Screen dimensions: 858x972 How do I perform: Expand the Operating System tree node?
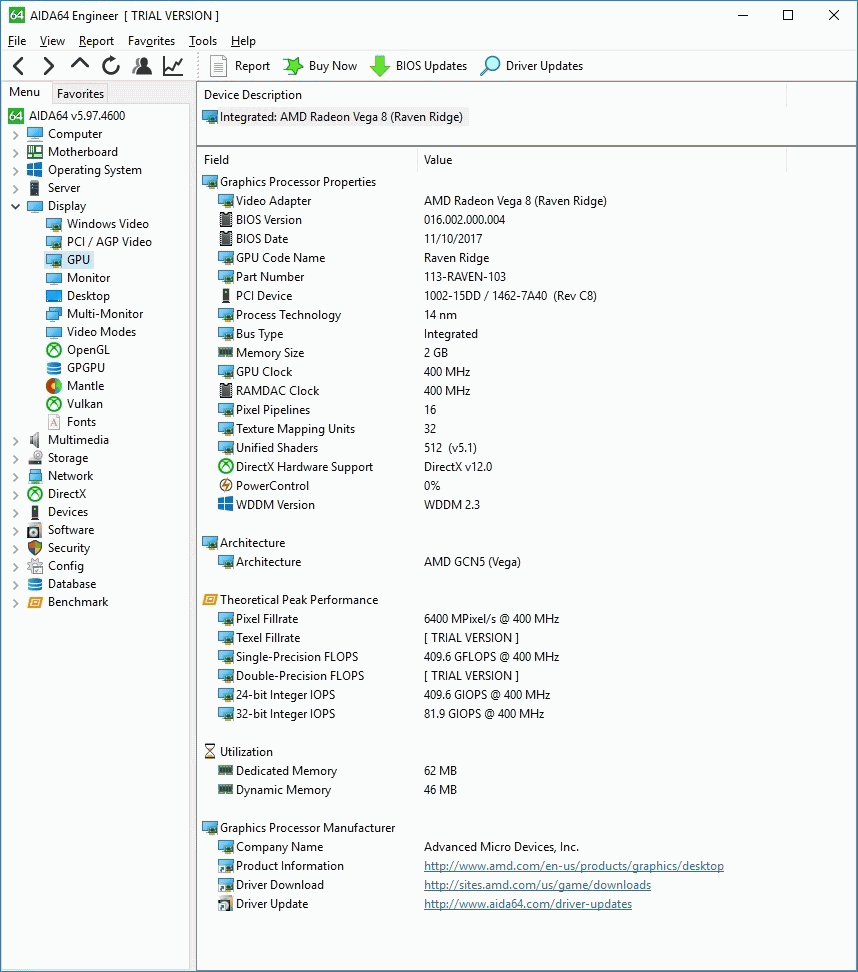(15, 170)
